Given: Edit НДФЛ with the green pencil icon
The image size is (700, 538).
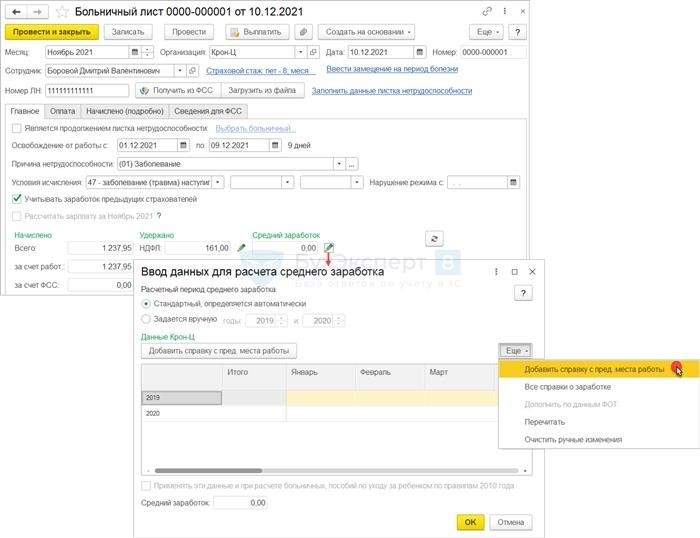Looking at the screenshot, I should pos(241,247).
